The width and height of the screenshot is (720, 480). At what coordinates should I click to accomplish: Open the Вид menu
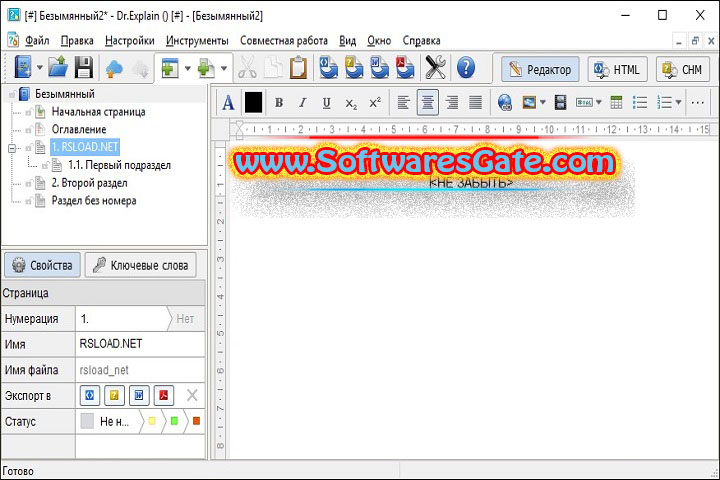coord(348,41)
